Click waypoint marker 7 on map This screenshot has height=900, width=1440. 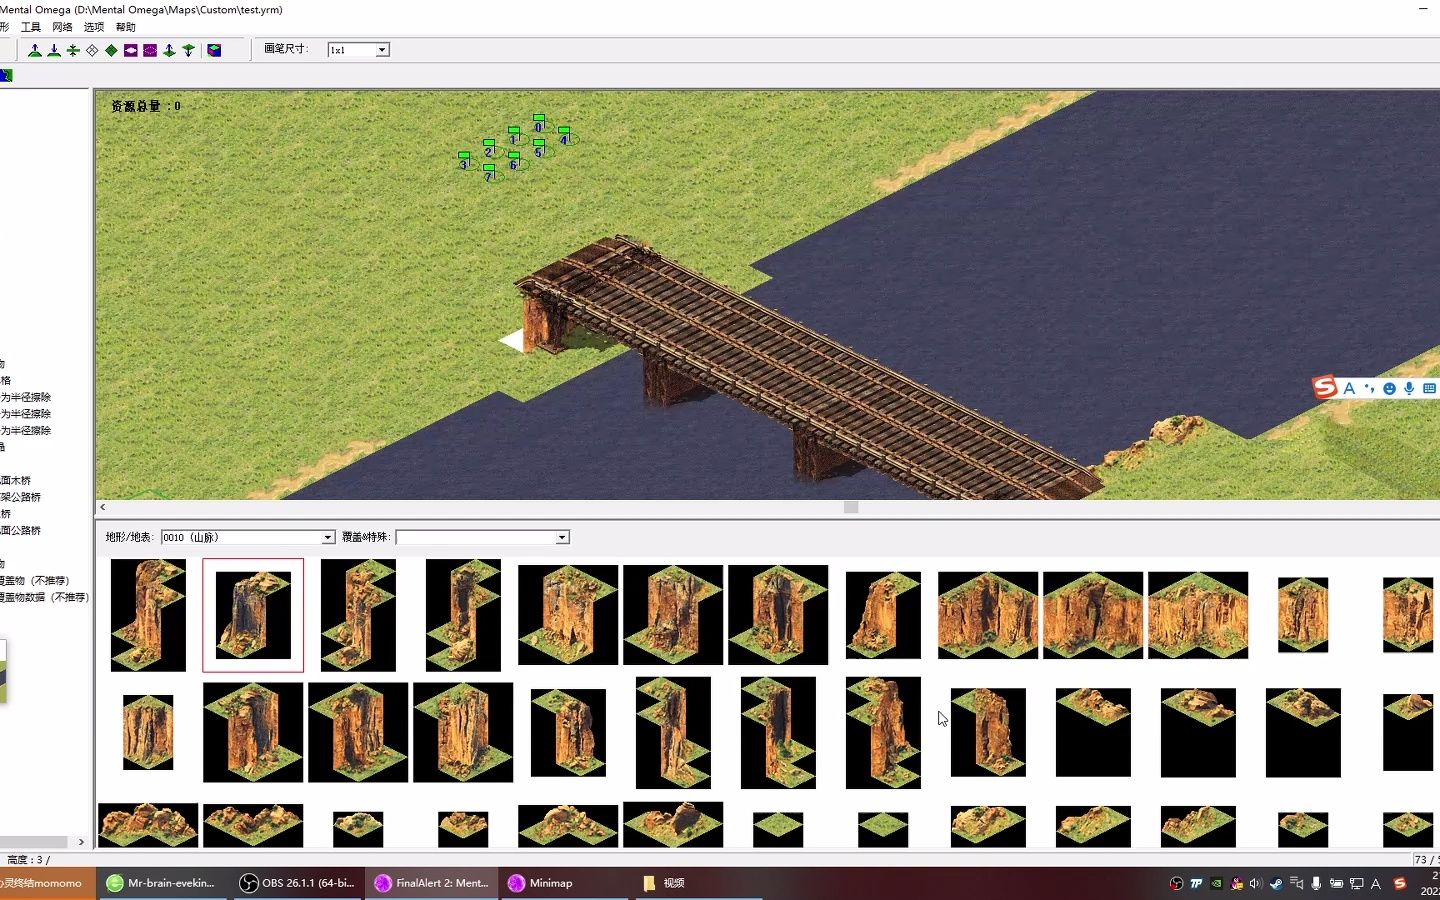(x=489, y=173)
